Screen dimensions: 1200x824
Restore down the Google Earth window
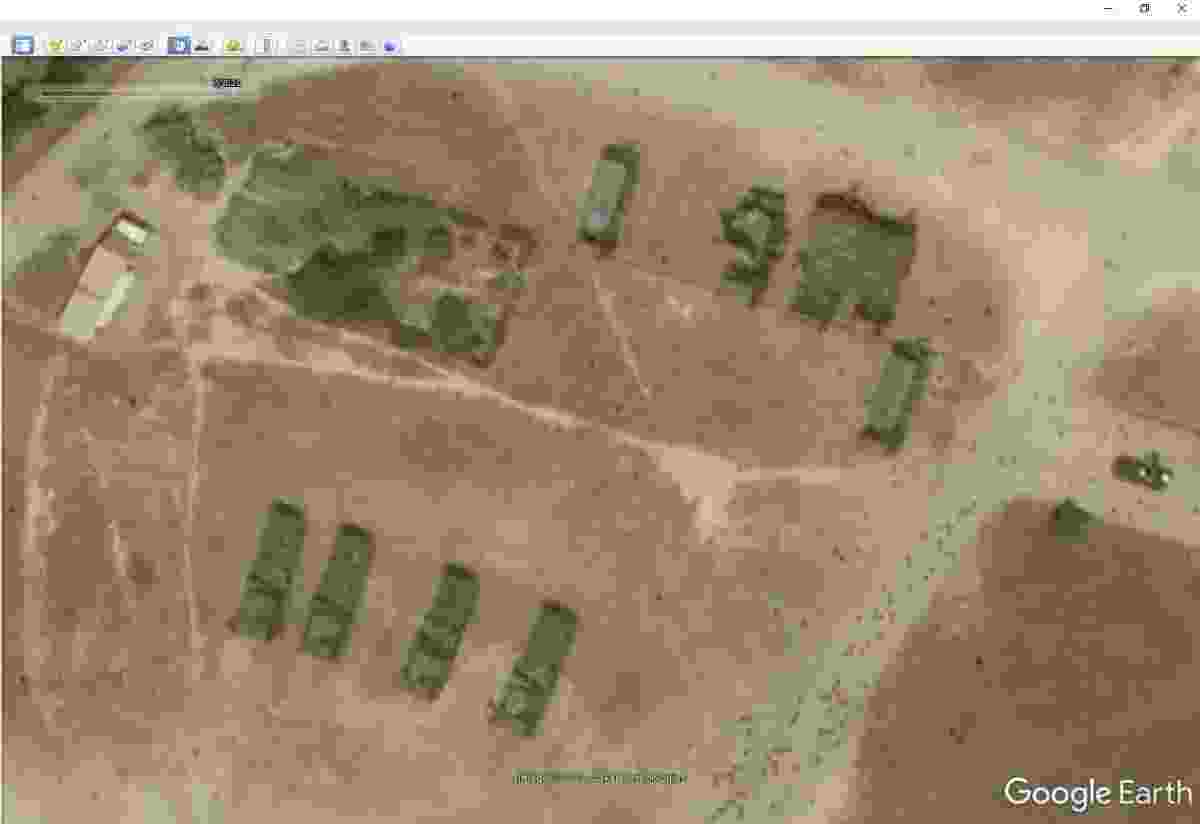tap(1145, 8)
